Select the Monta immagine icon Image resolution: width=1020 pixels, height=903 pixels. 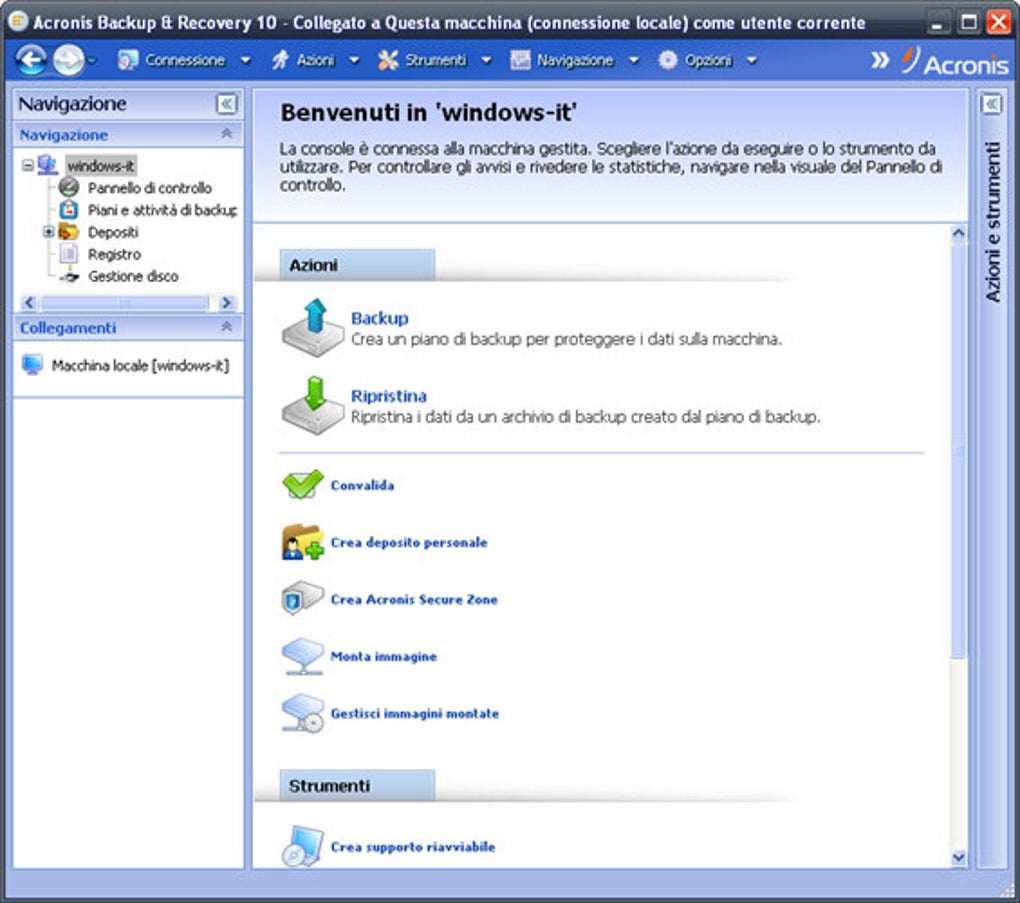pyautogui.click(x=301, y=656)
